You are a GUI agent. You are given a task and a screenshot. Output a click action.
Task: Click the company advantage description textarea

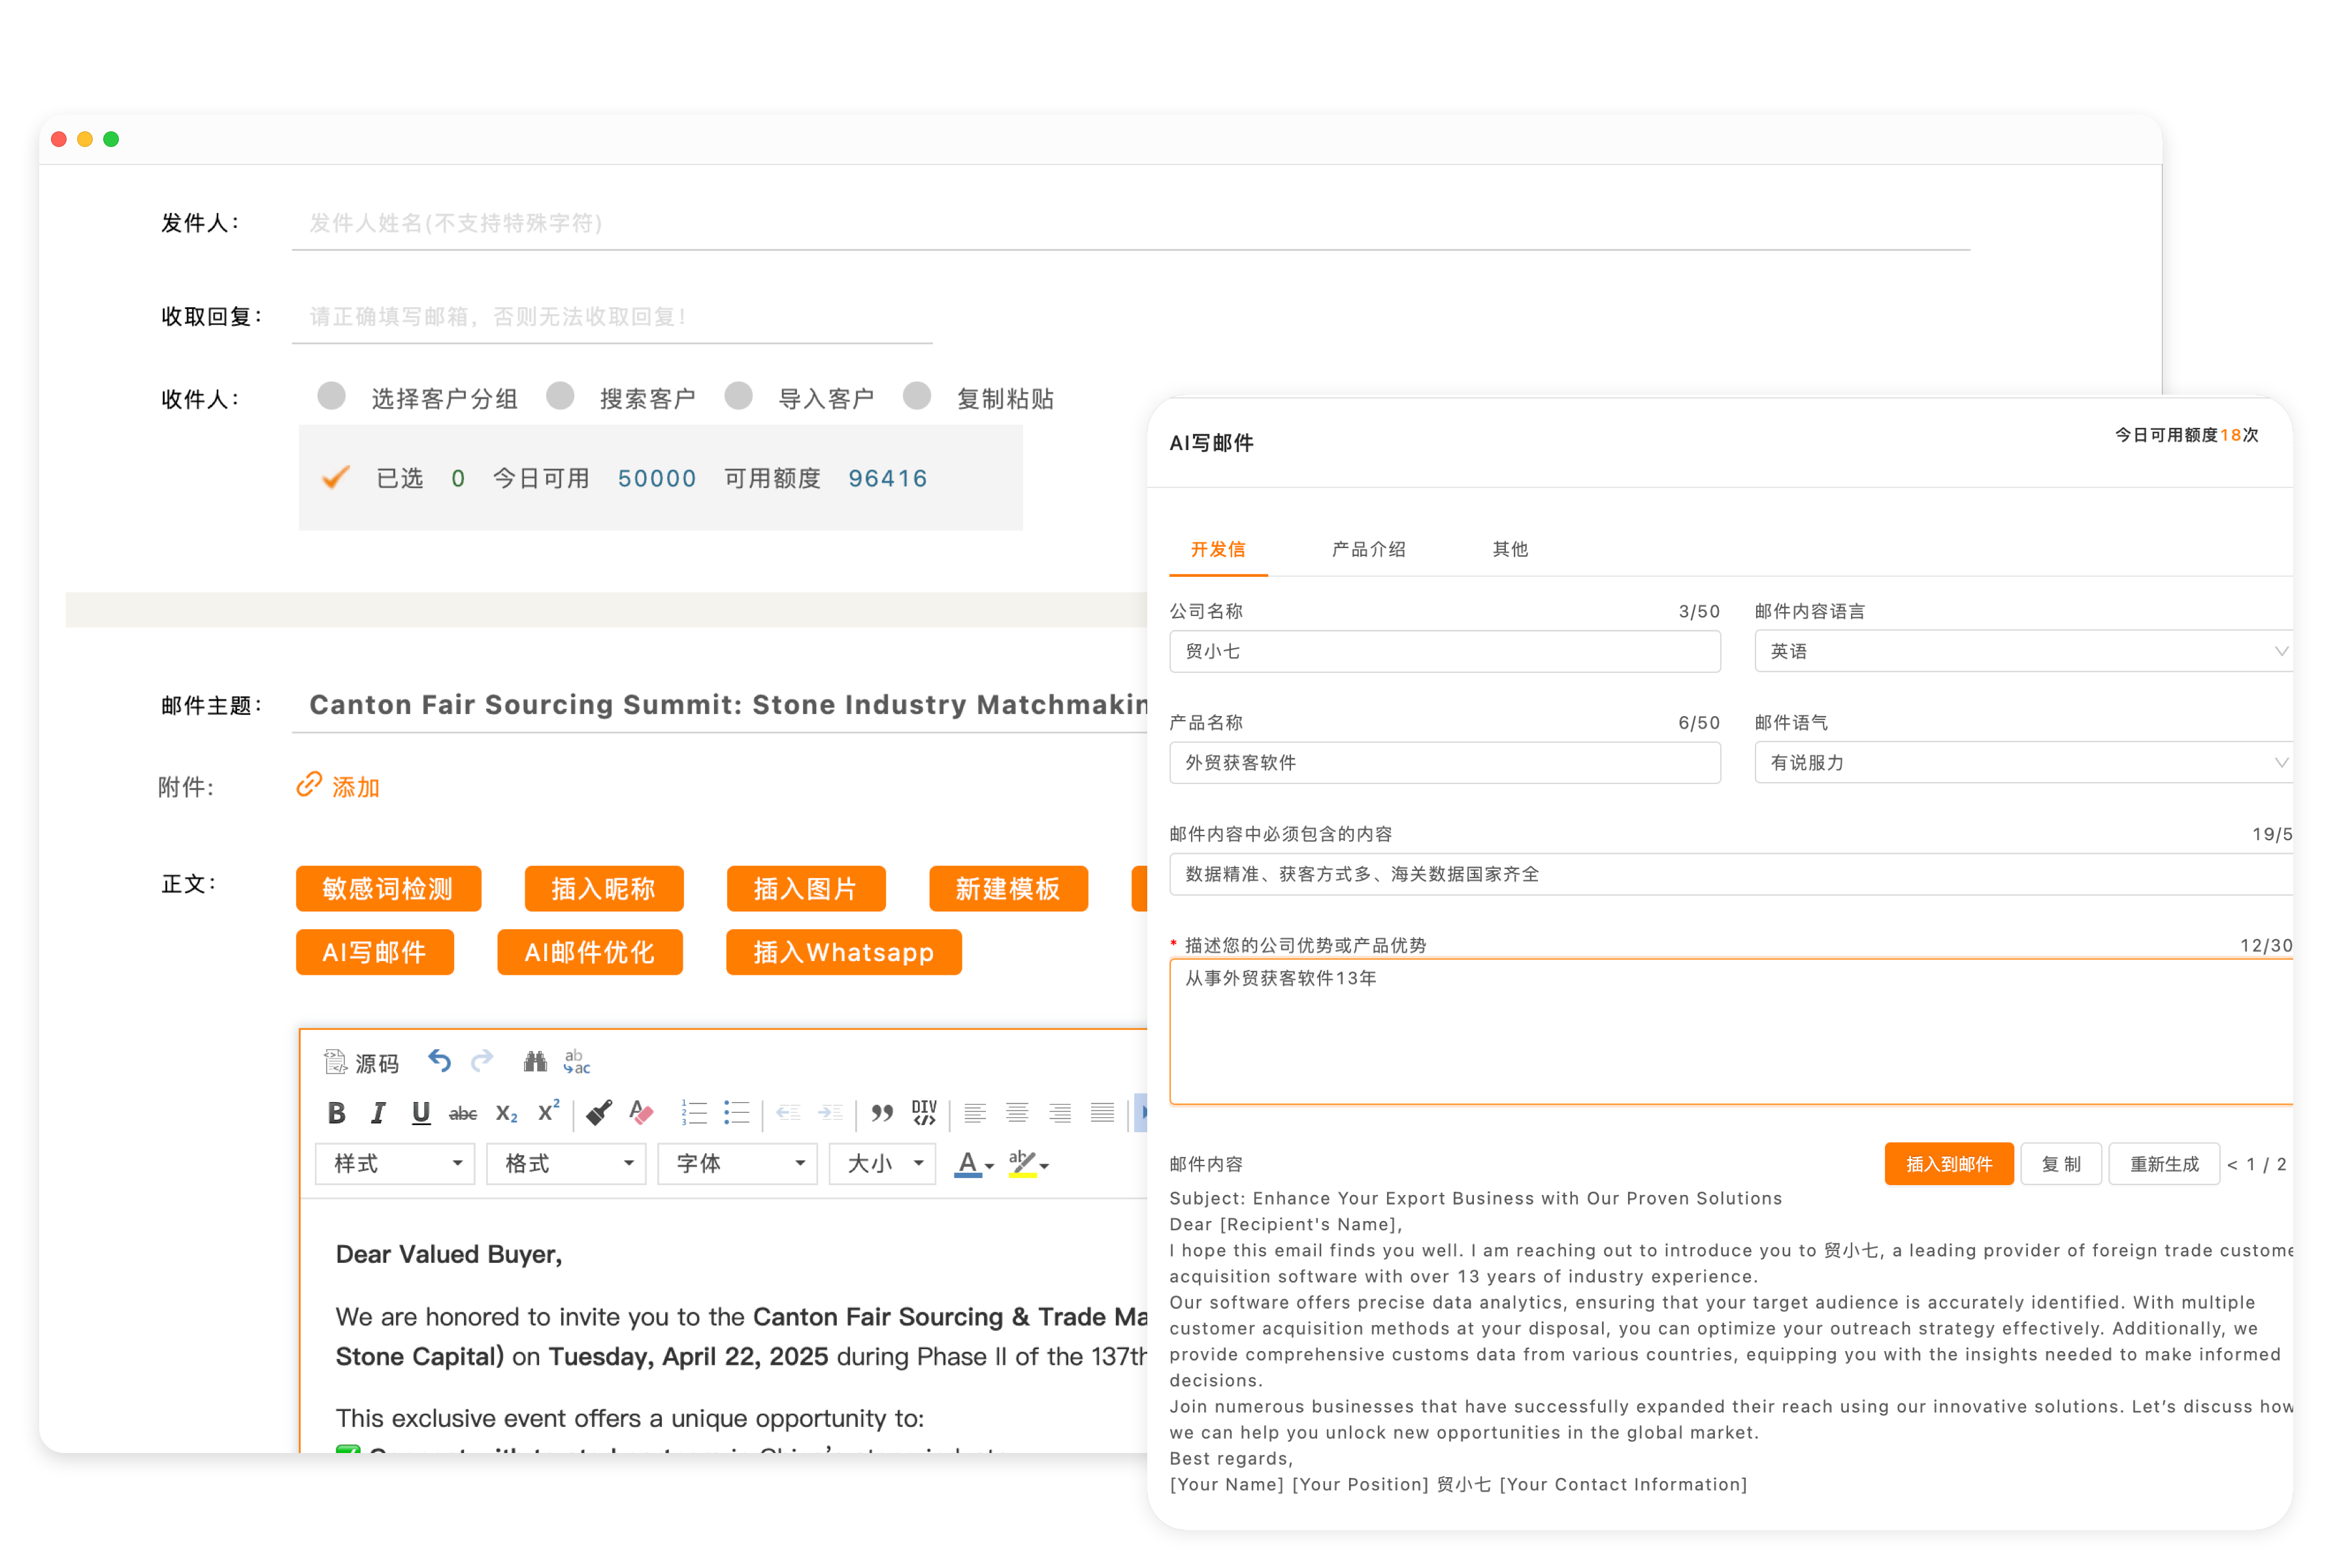pos(1731,1031)
